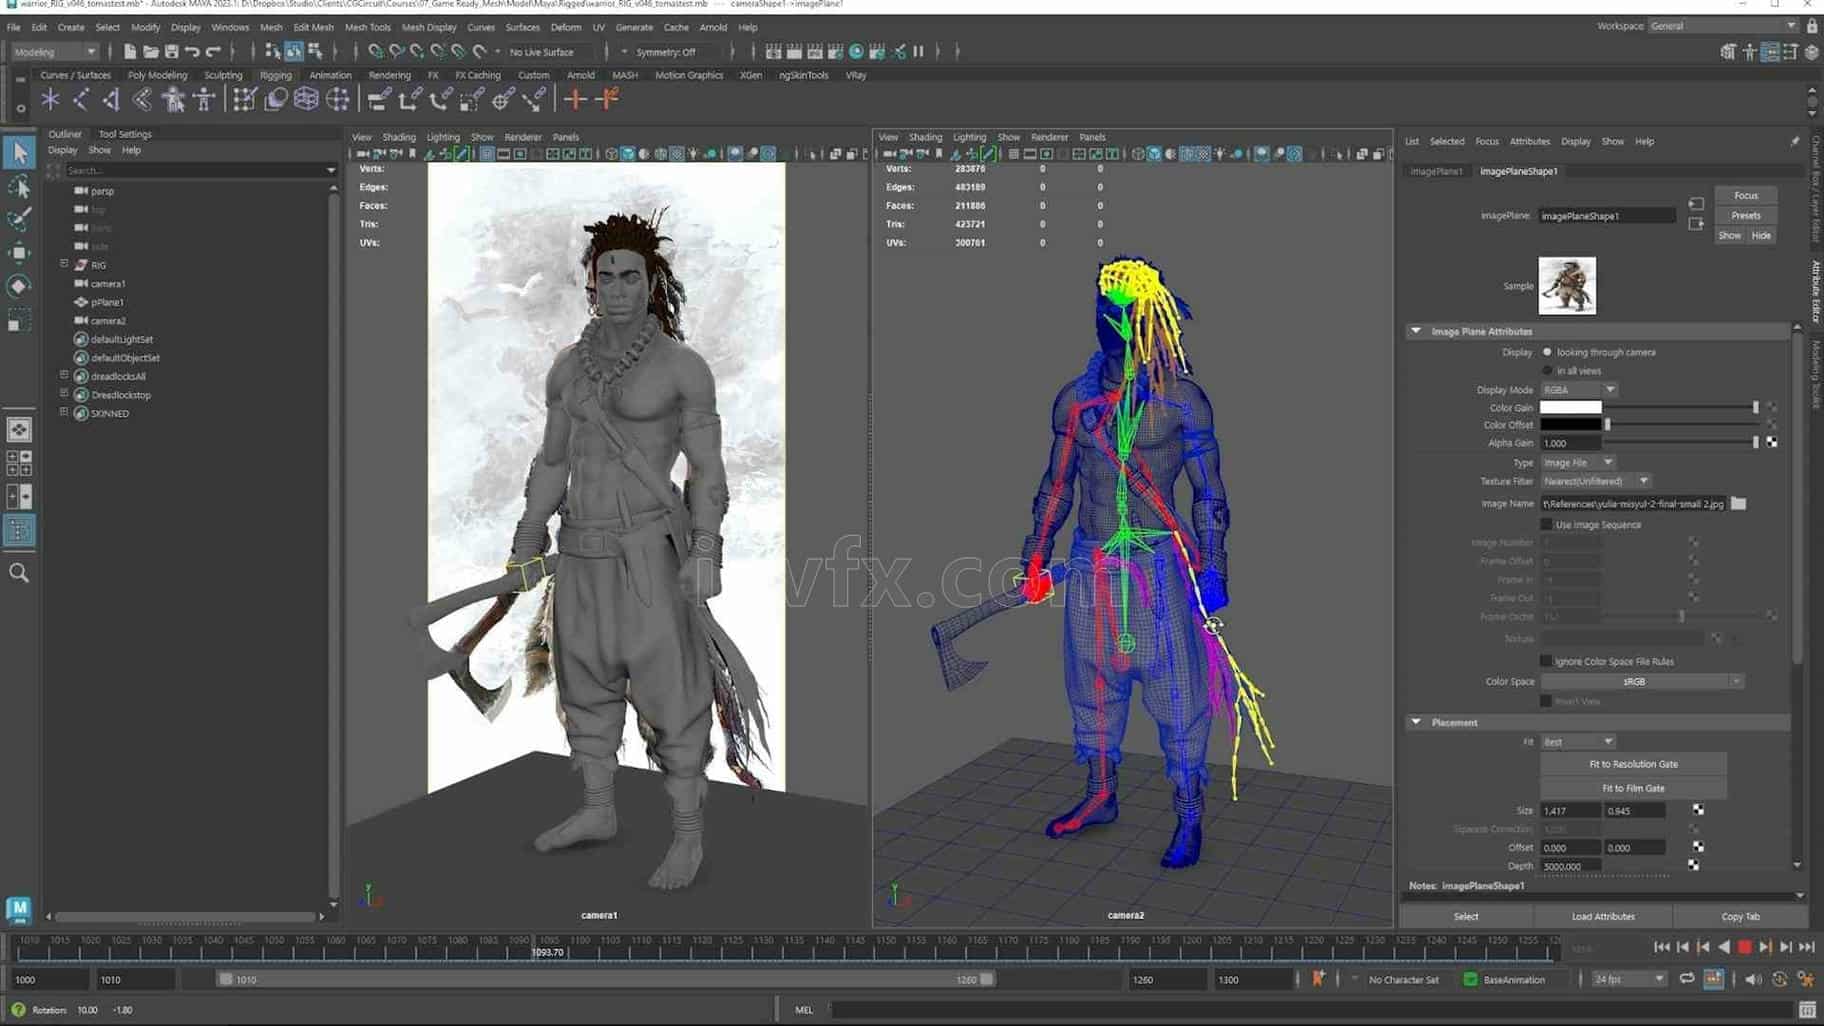
Task: Click the Redo arrow icon
Action: pos(213,51)
